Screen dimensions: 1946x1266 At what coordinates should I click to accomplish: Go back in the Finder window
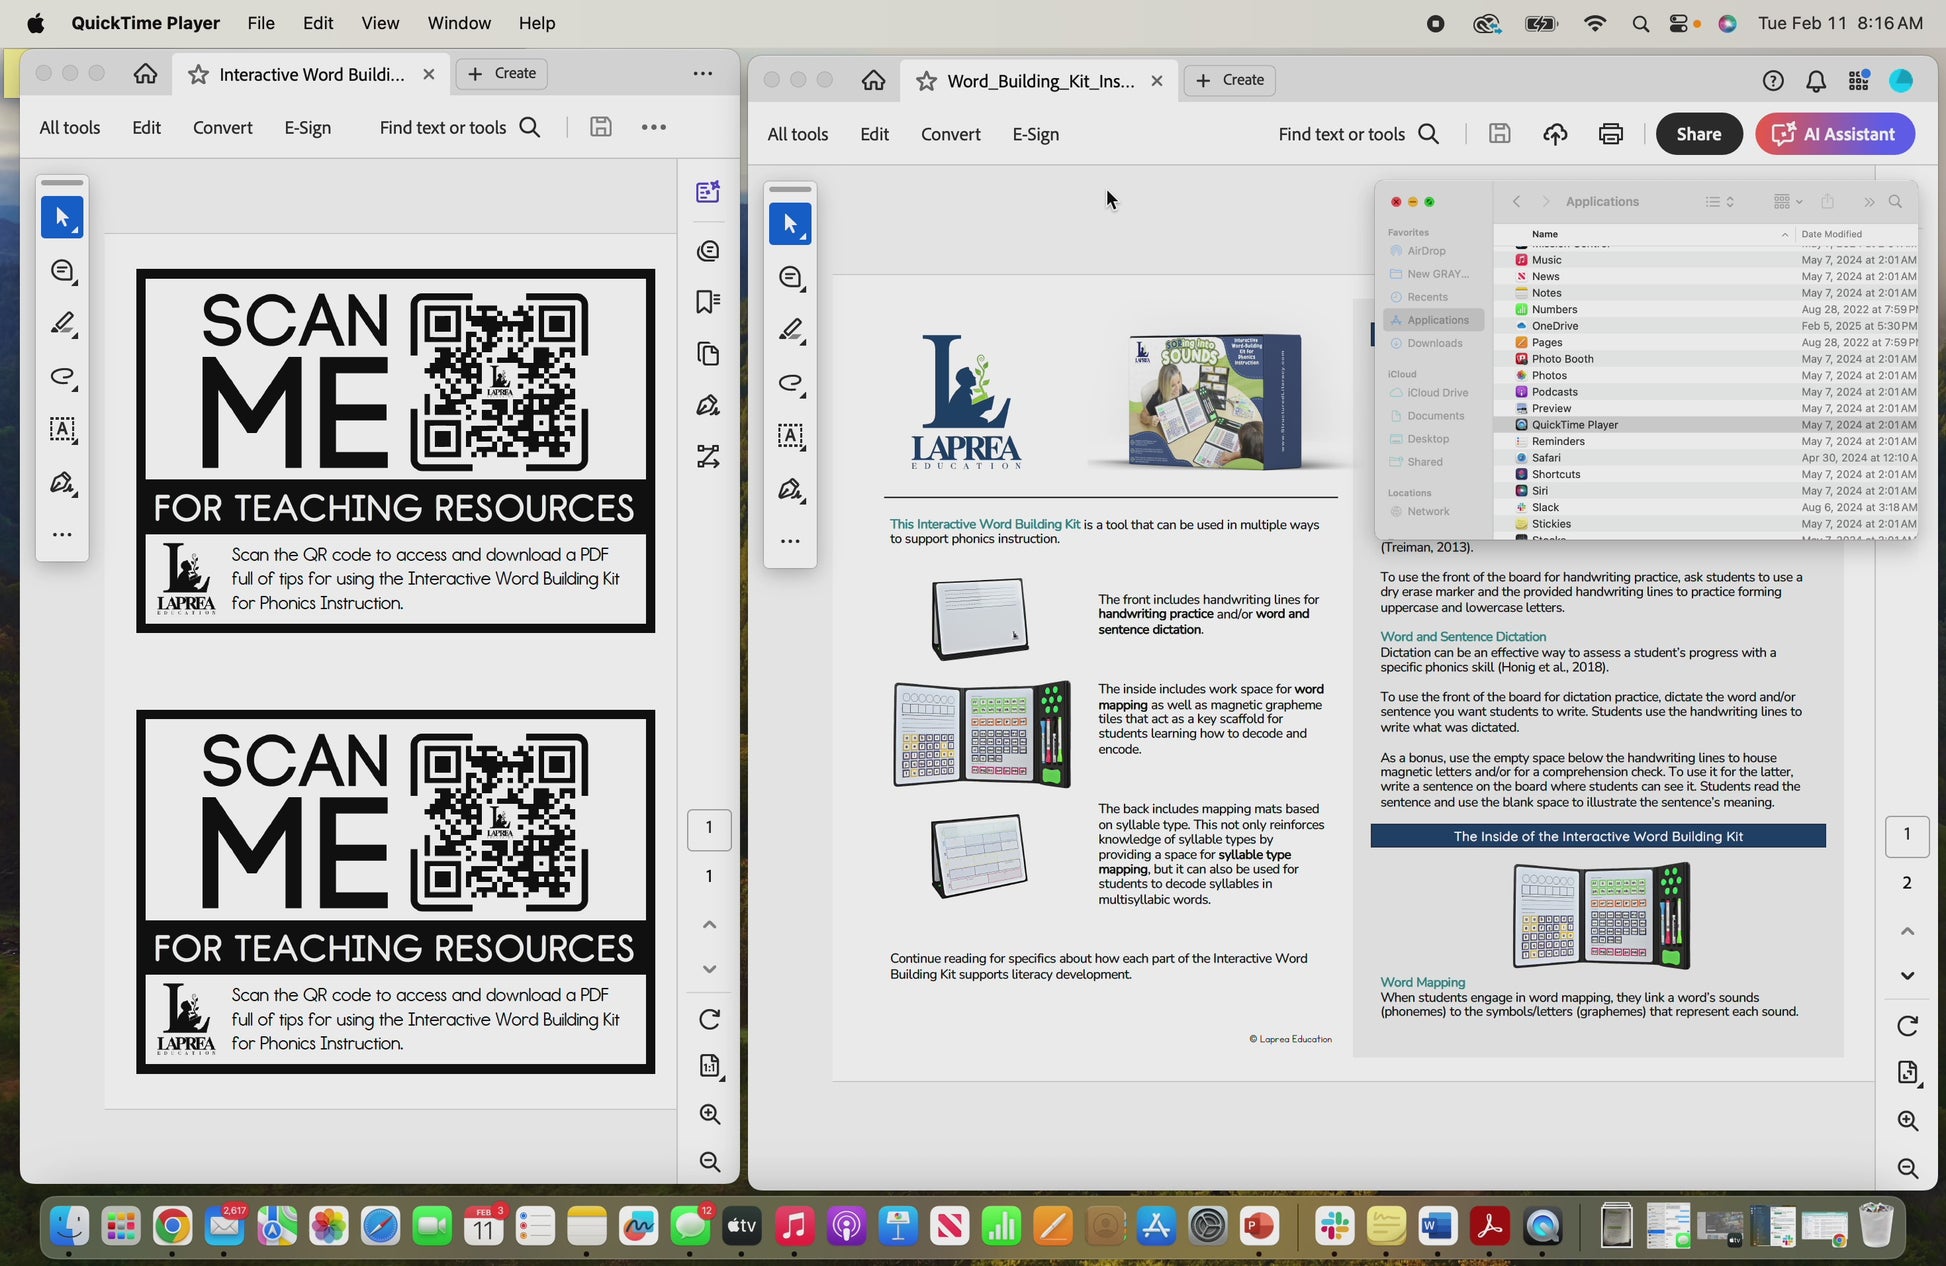tap(1516, 202)
